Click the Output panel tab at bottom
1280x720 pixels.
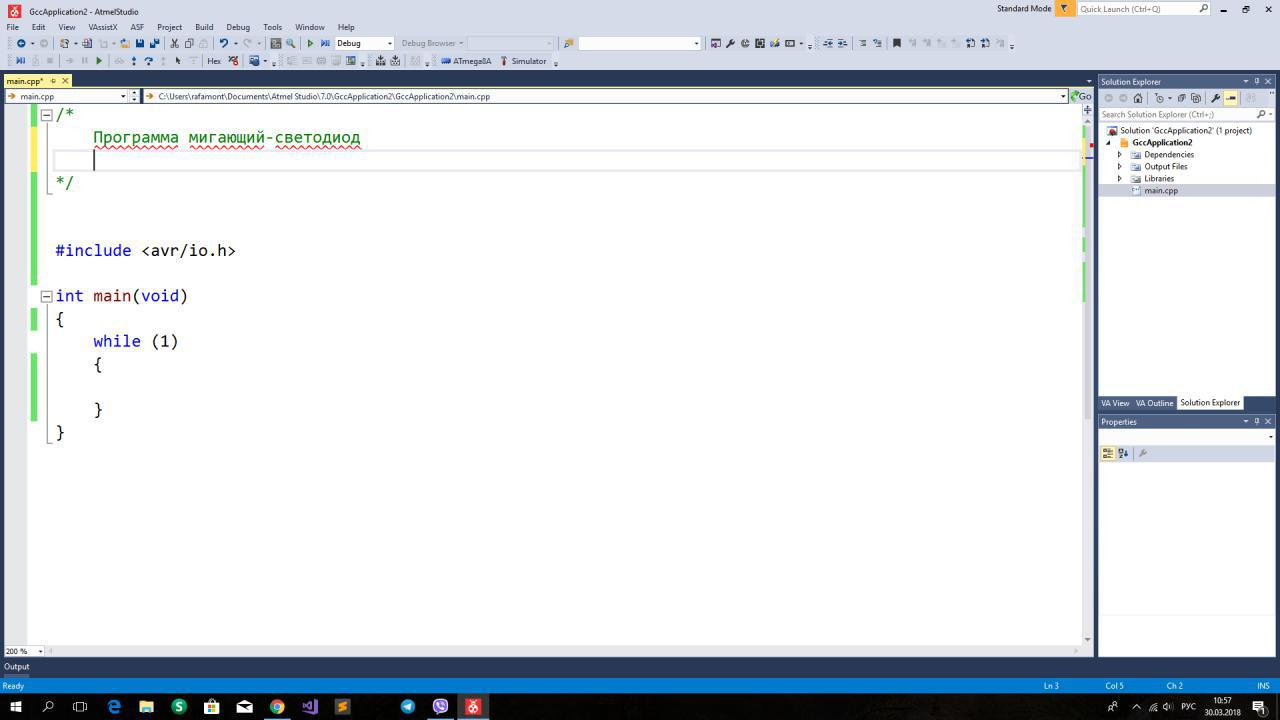[17, 667]
